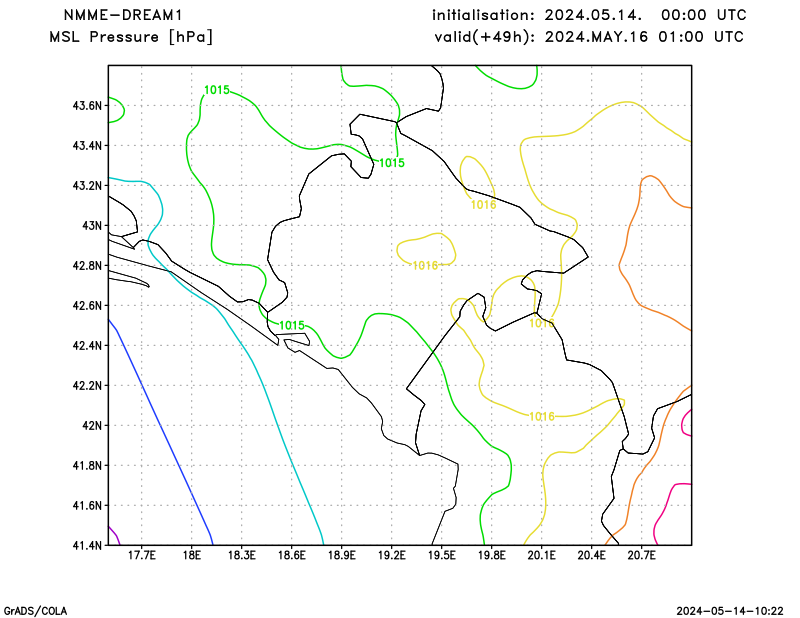Image resolution: width=800 pixels, height=618 pixels.
Task: Click the 42N latitude label
Action: [x=92, y=425]
